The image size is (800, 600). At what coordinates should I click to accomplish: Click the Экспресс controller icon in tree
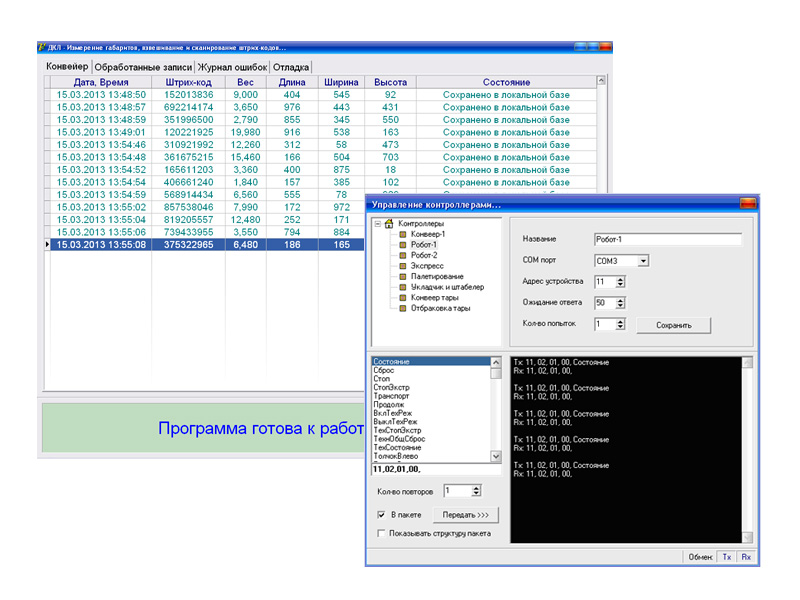404,266
